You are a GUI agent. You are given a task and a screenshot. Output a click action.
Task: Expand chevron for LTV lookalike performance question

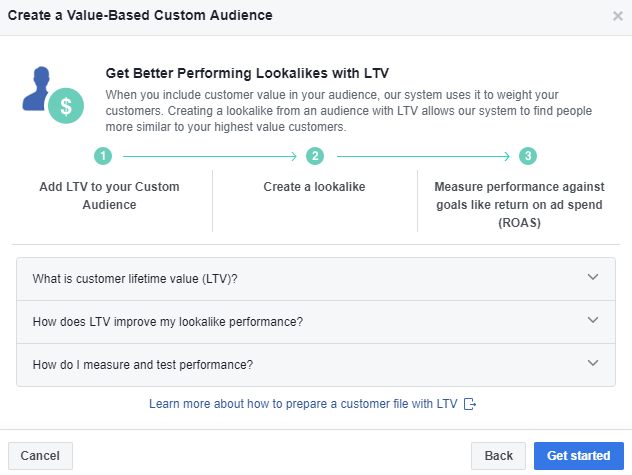pos(592,320)
